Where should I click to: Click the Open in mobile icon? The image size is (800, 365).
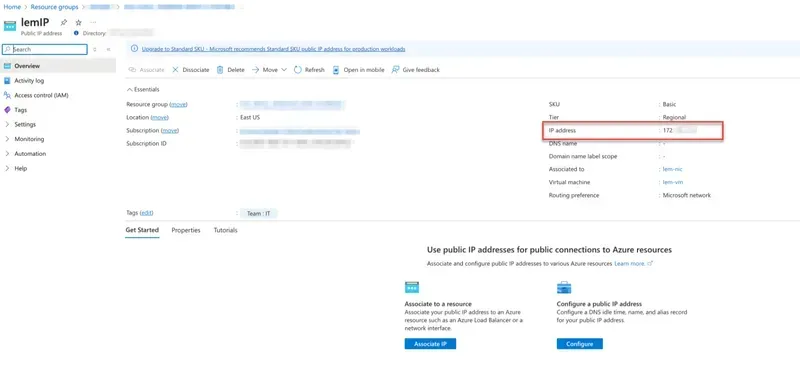point(336,70)
